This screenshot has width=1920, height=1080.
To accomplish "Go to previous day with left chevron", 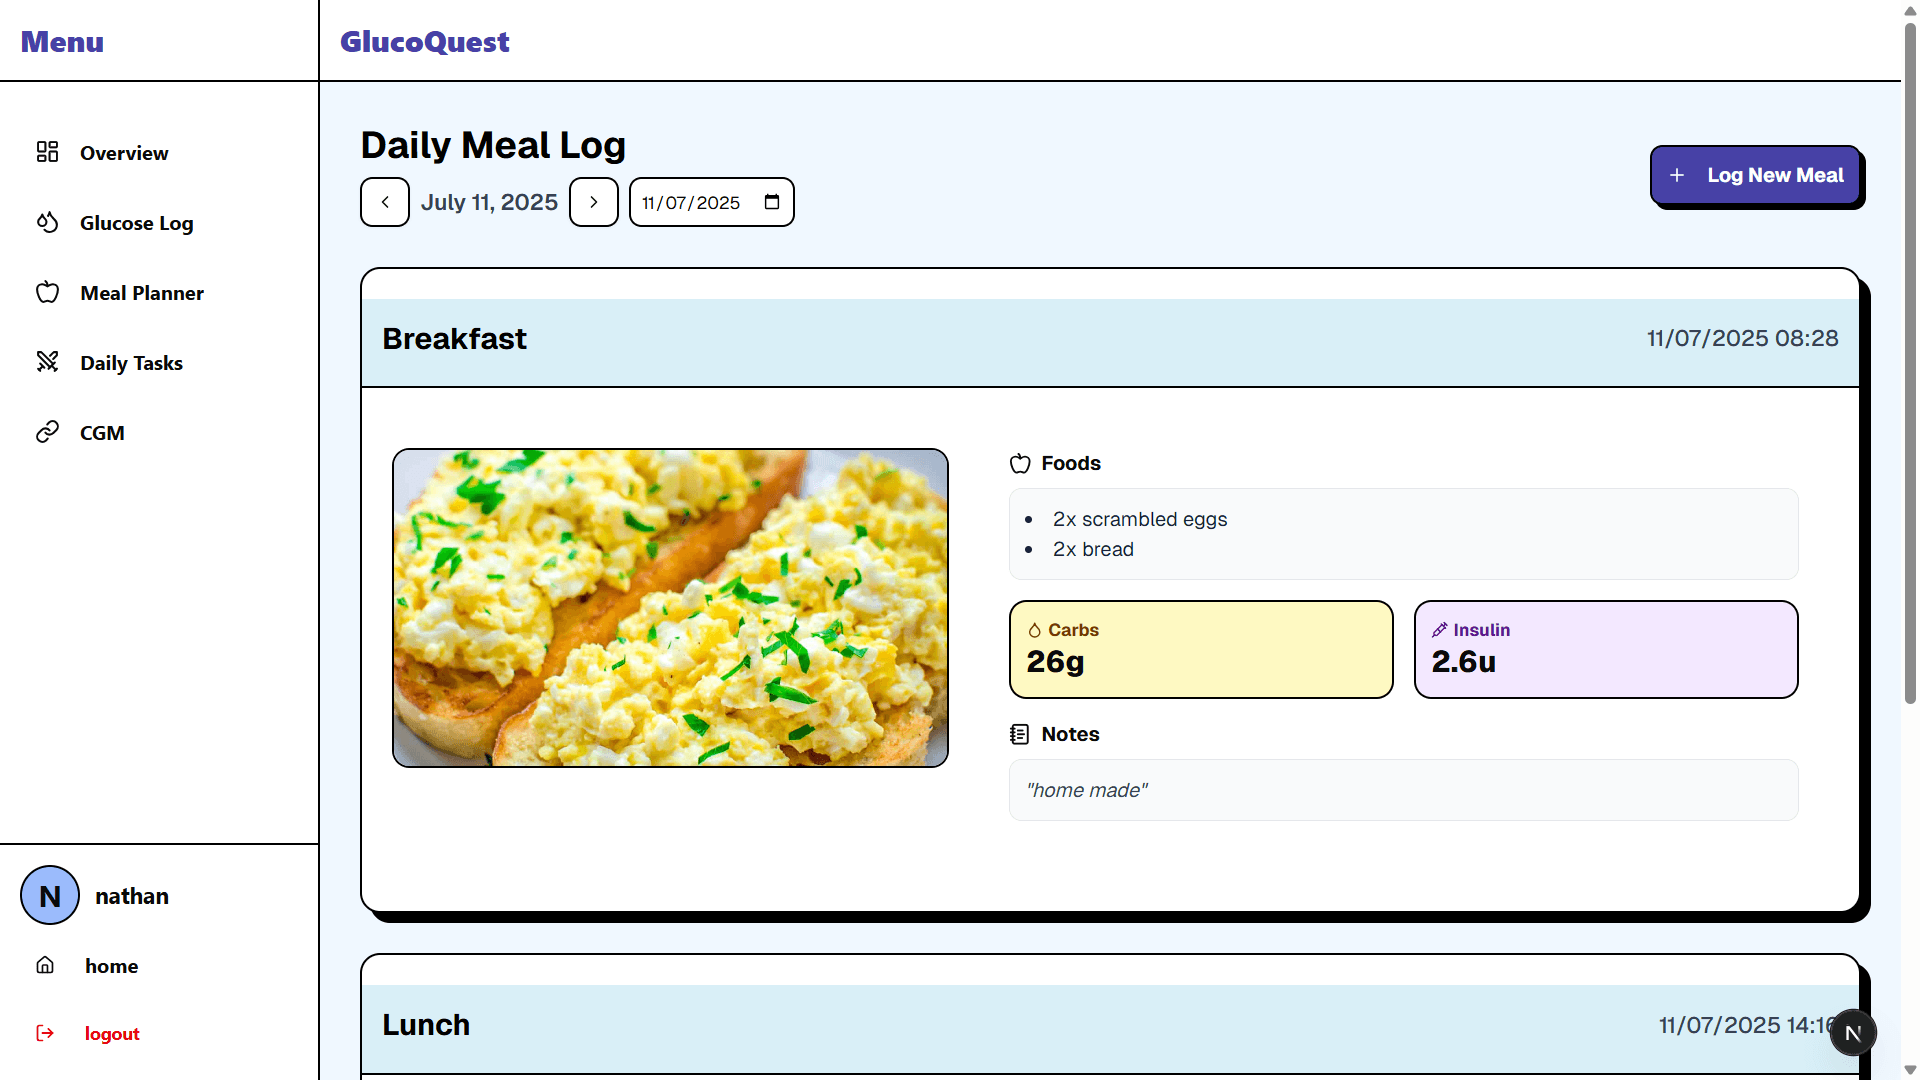I will (384, 202).
